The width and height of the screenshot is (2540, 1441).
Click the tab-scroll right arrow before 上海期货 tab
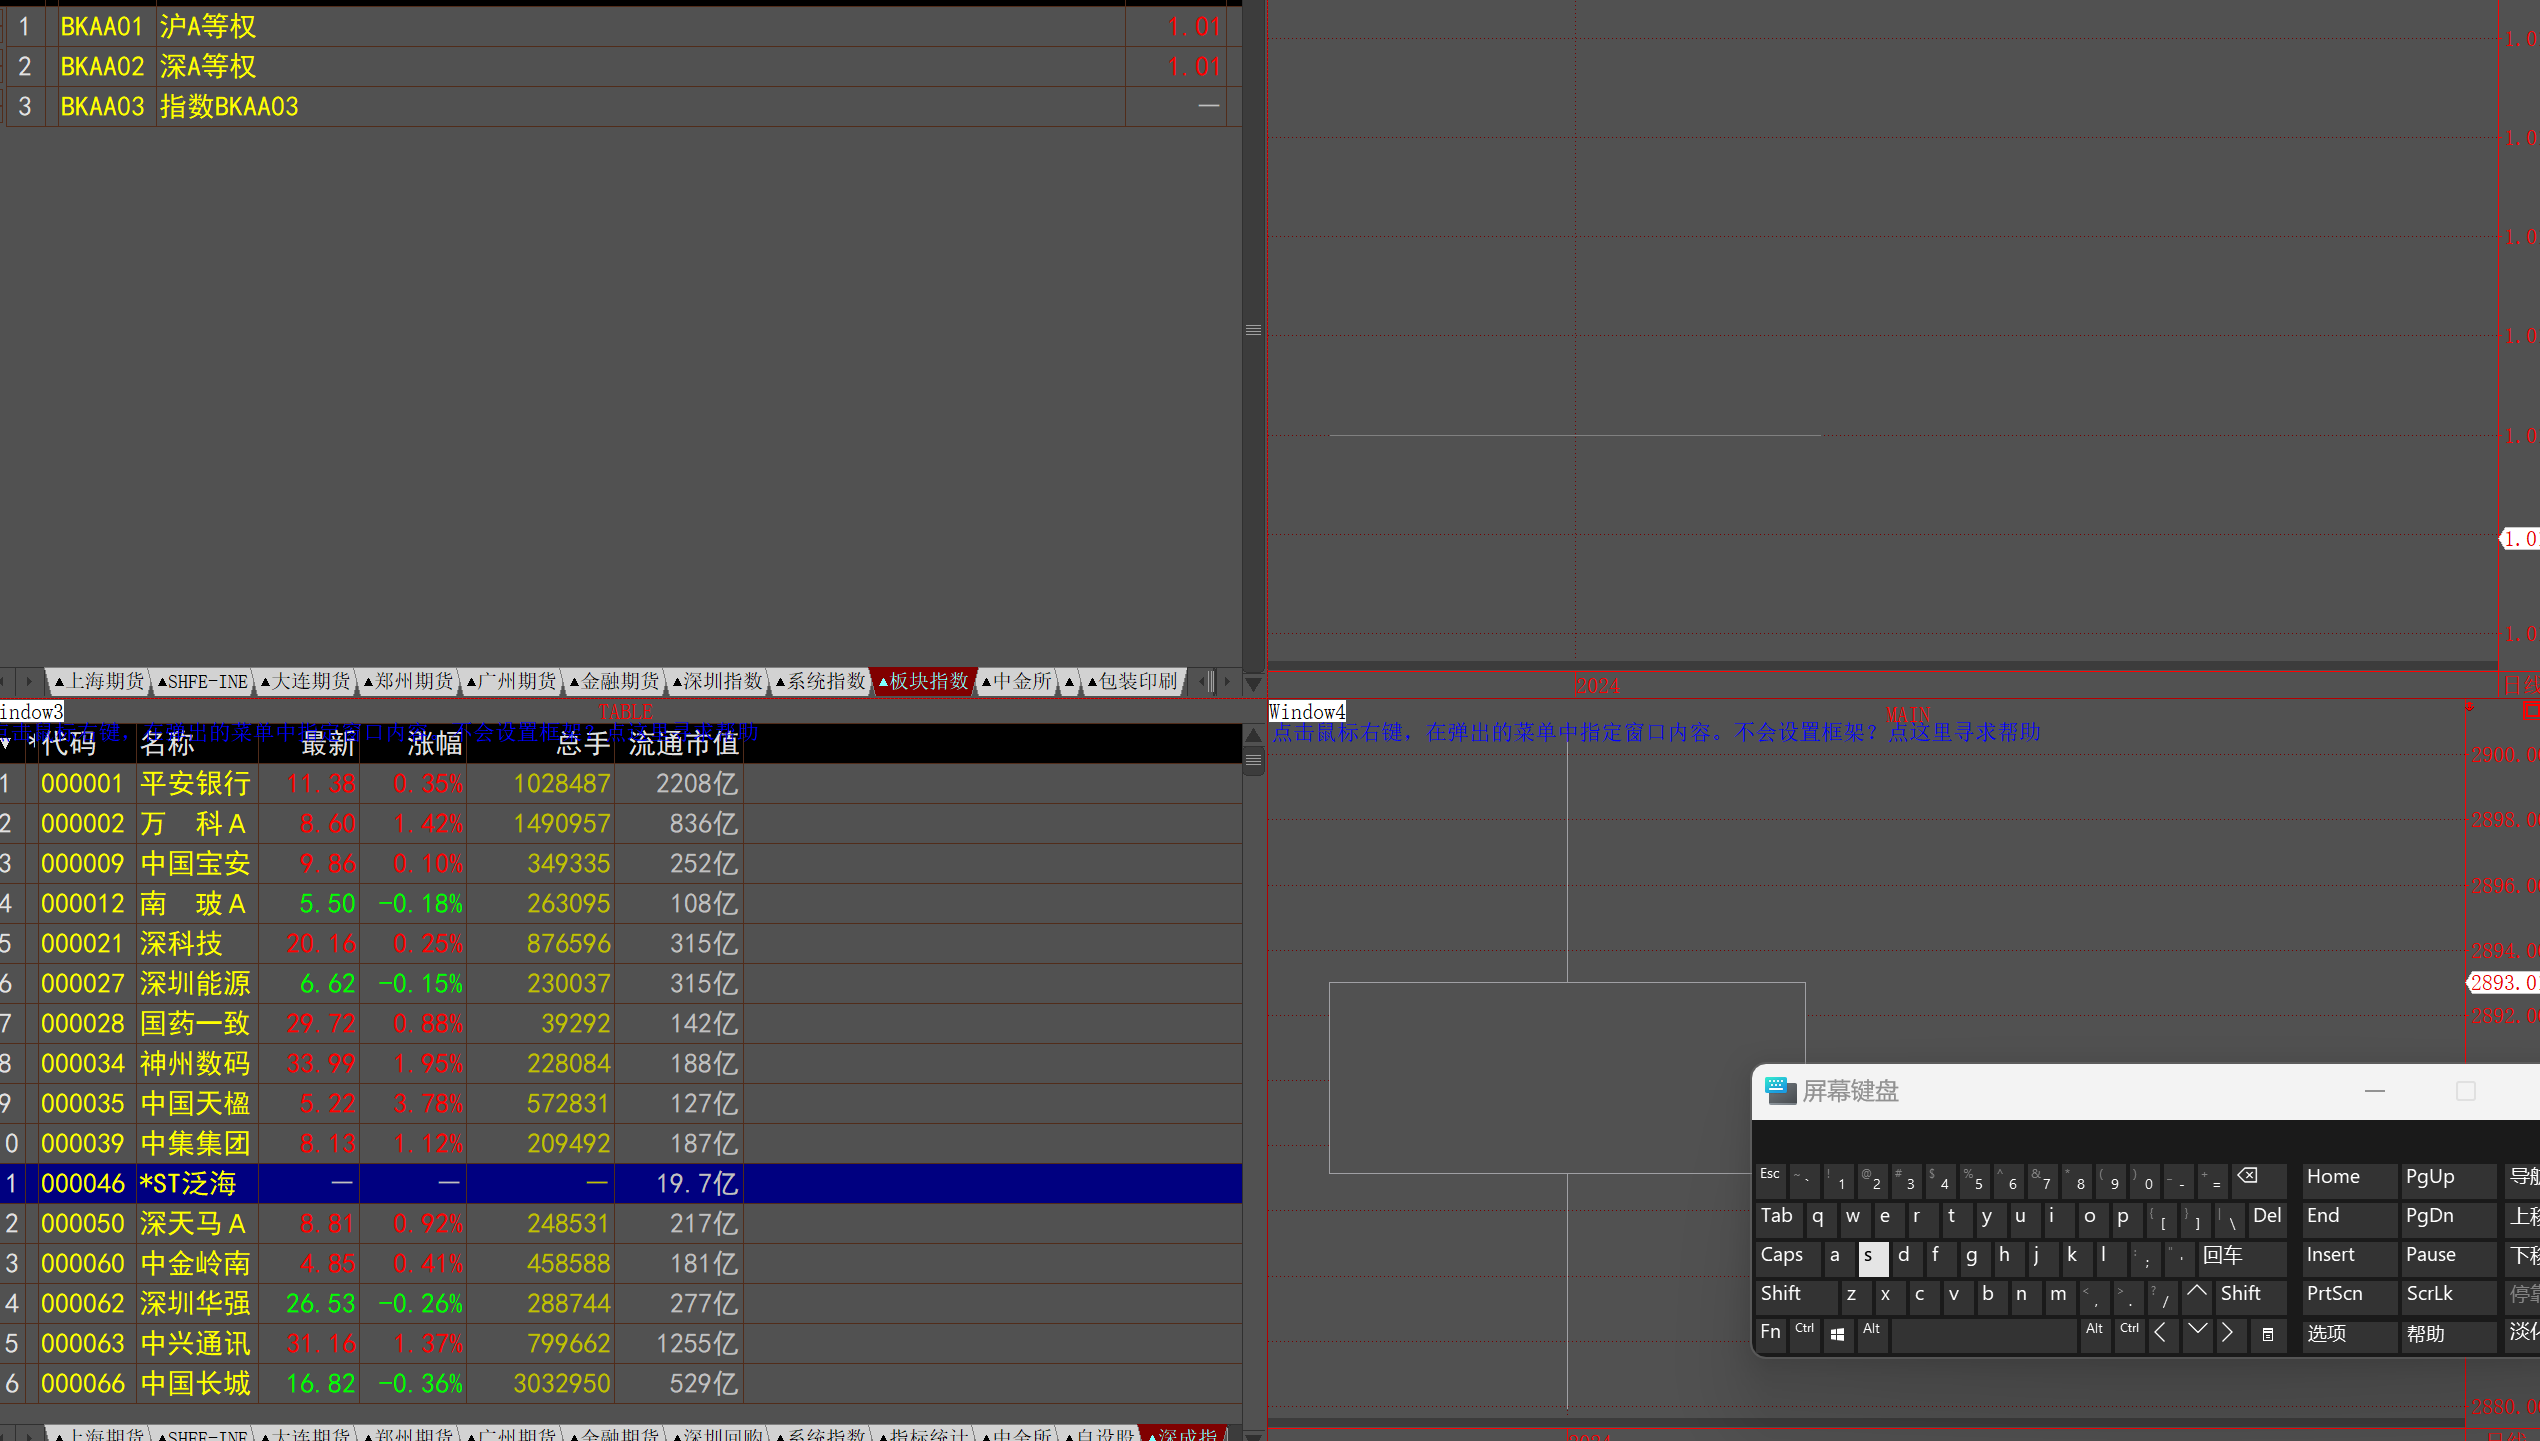(x=29, y=681)
